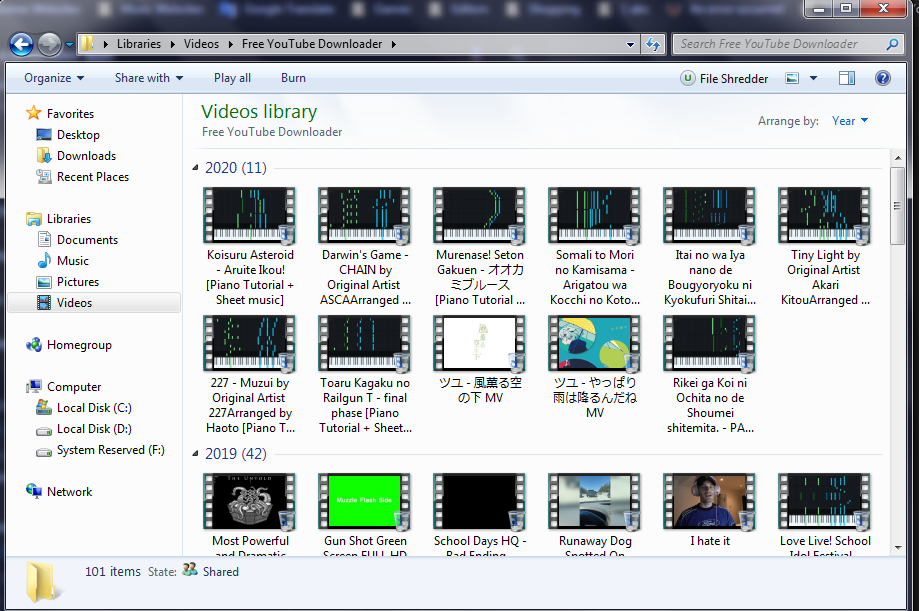Click the File Shredder toolbar button
This screenshot has height=611, width=919.
click(x=724, y=78)
